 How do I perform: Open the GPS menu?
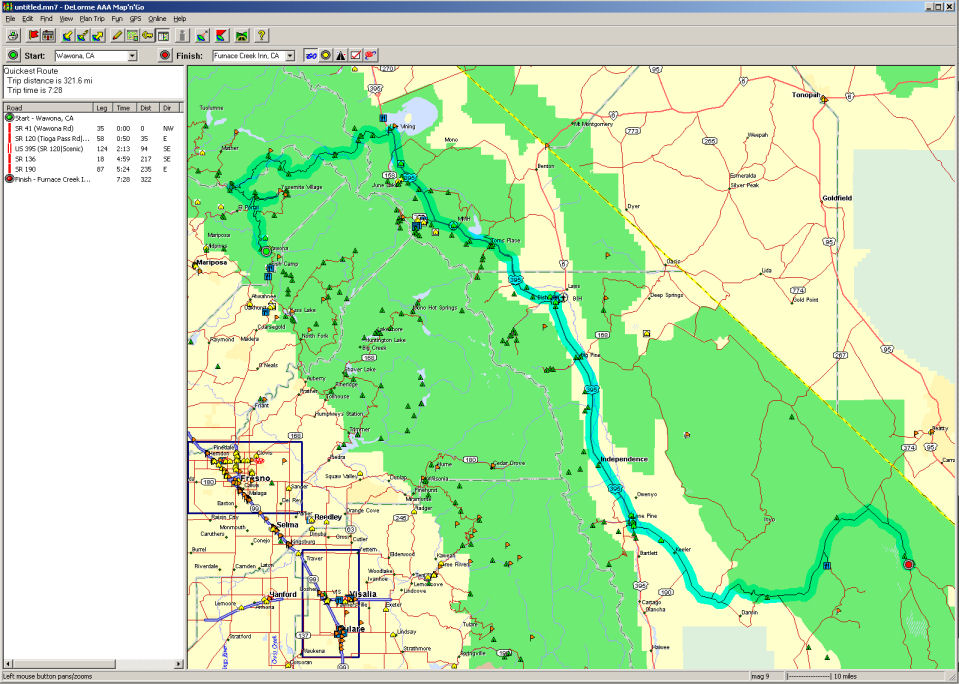(135, 19)
